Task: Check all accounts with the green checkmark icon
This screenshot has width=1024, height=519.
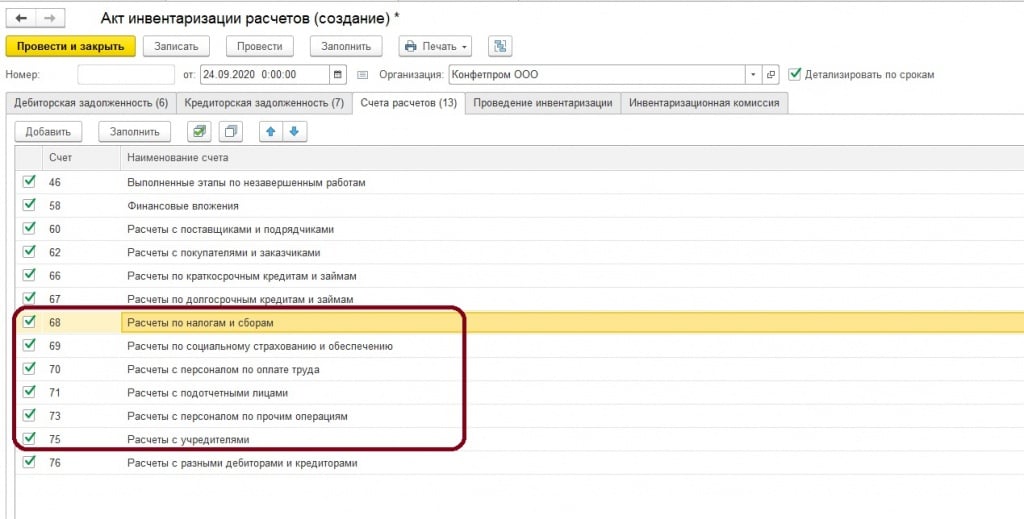Action: [200, 131]
